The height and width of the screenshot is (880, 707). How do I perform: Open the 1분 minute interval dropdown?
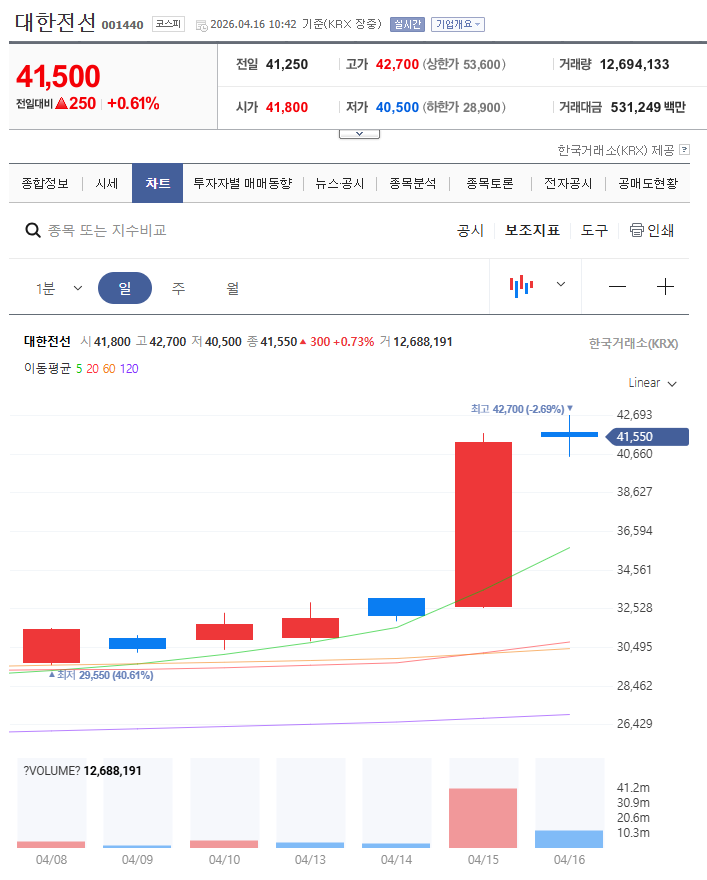[59, 288]
